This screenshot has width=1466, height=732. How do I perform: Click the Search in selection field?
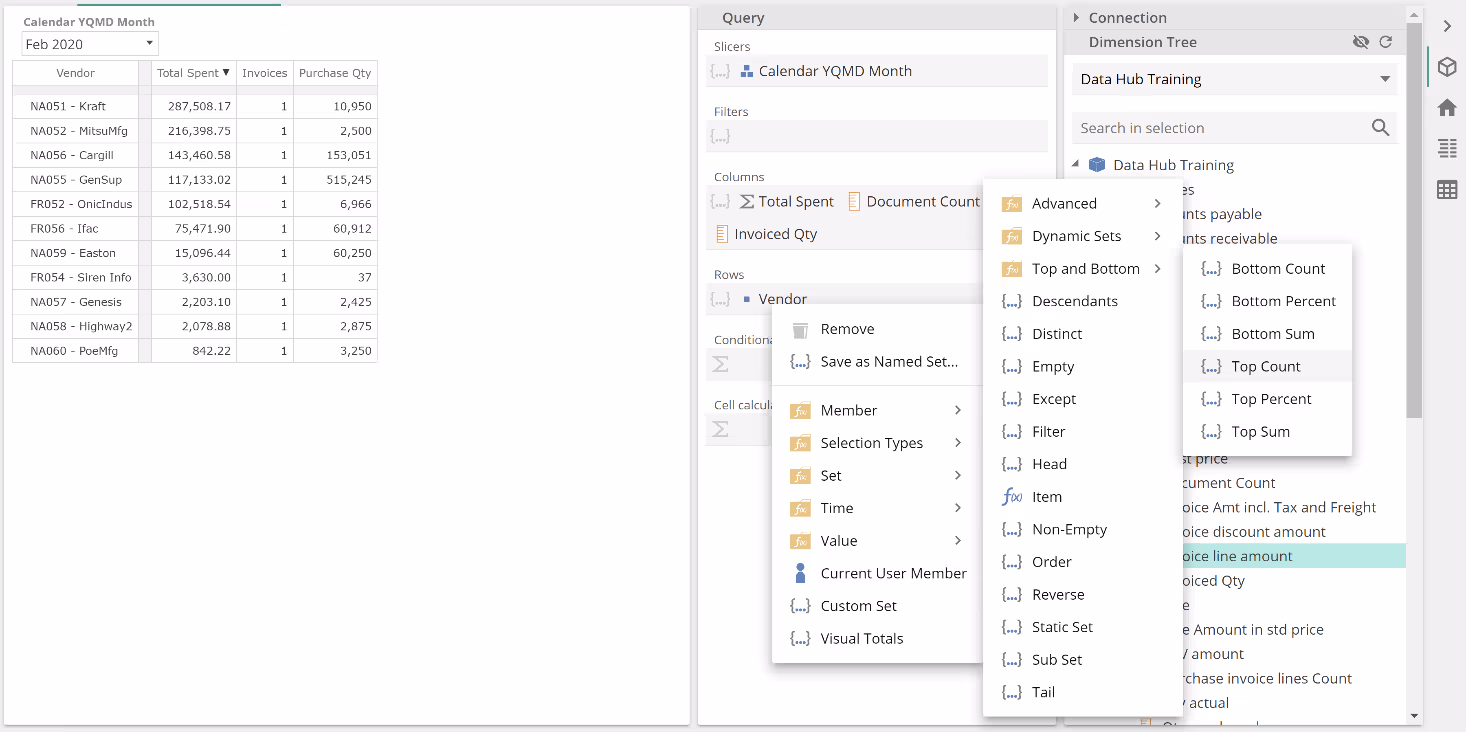[x=1220, y=128]
